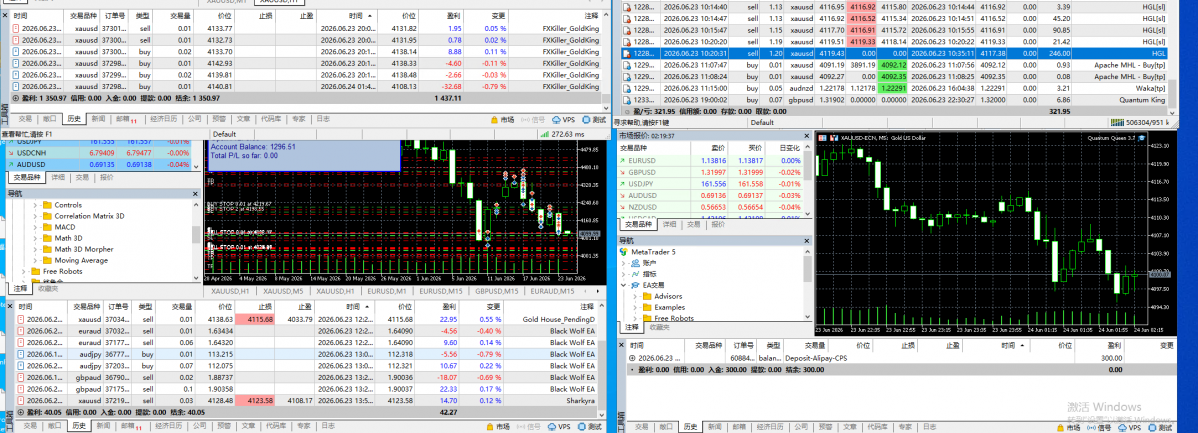Expand Free Robots folder in left navigator

coord(24,271)
